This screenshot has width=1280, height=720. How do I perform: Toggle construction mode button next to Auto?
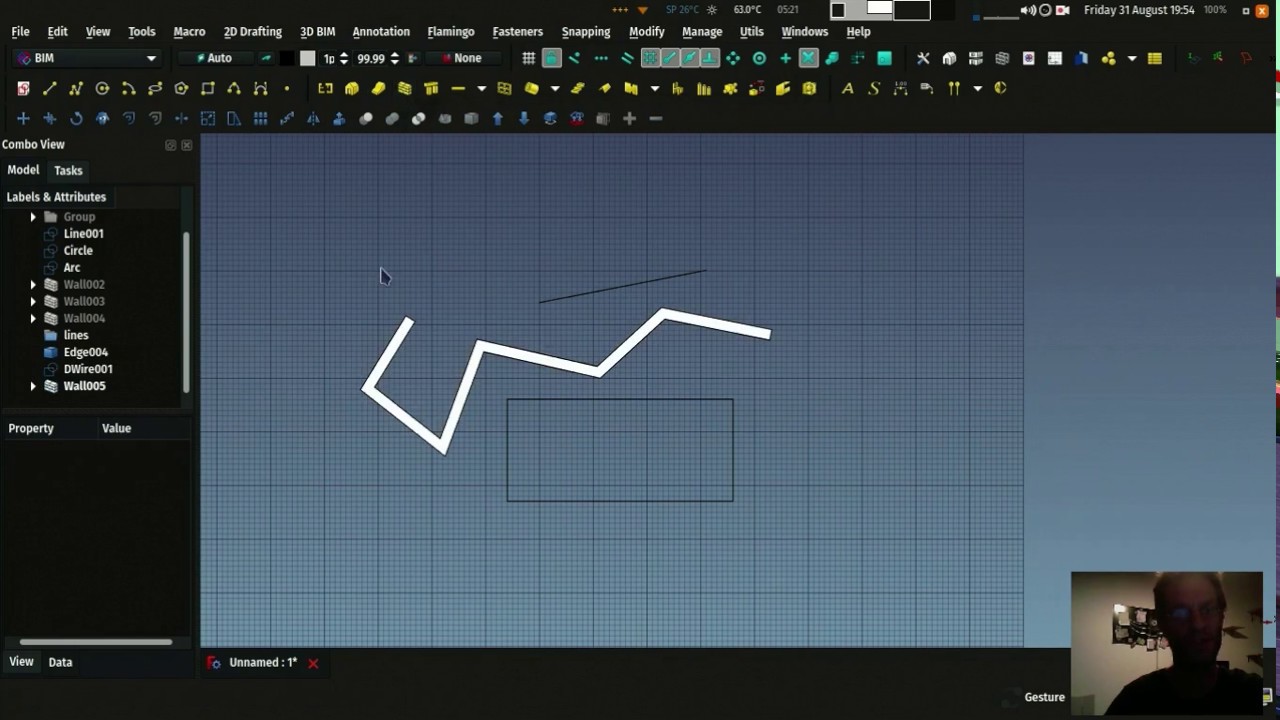pos(266,59)
